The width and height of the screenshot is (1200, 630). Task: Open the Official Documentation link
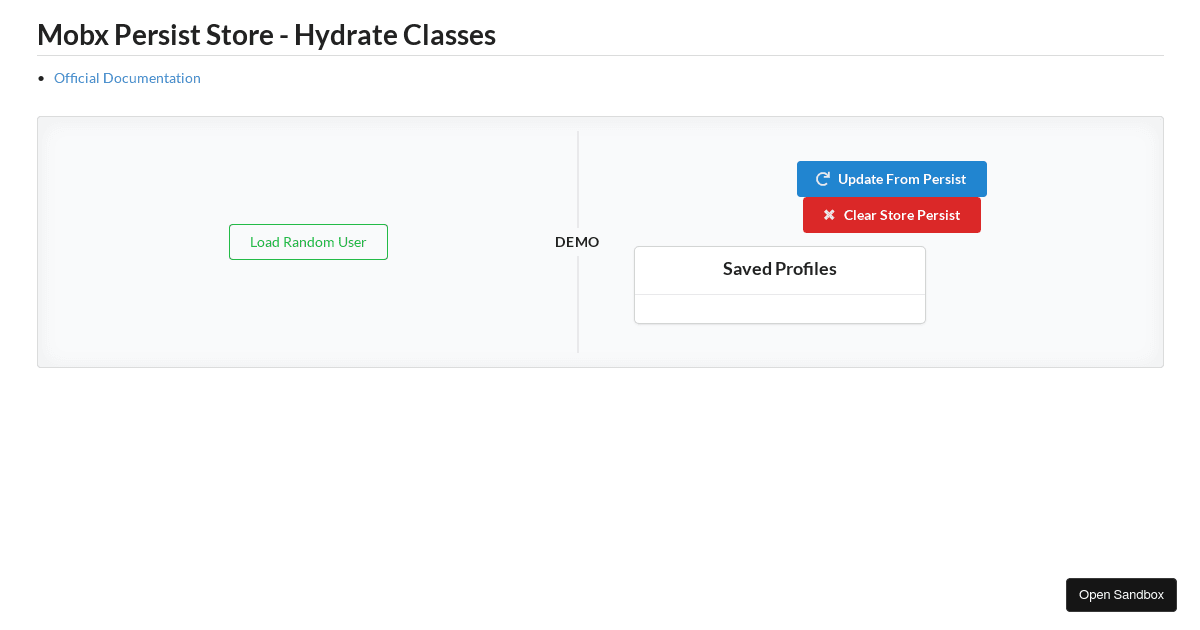(x=127, y=78)
